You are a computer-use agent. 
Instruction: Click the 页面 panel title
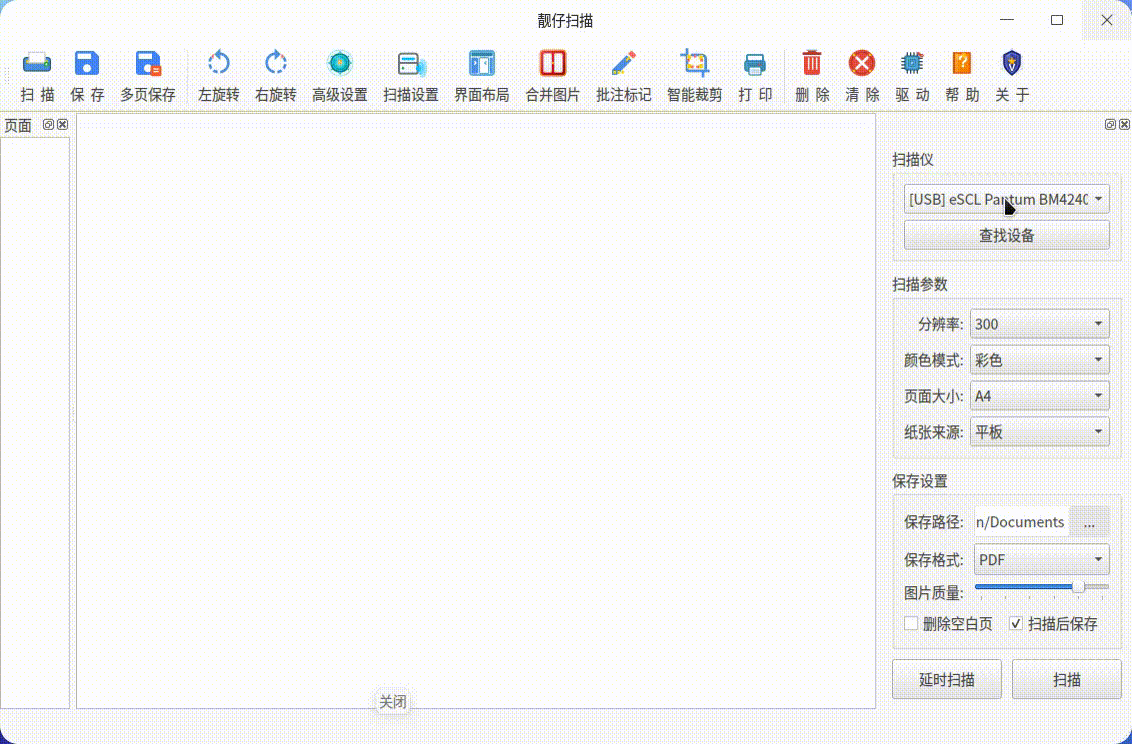point(18,126)
